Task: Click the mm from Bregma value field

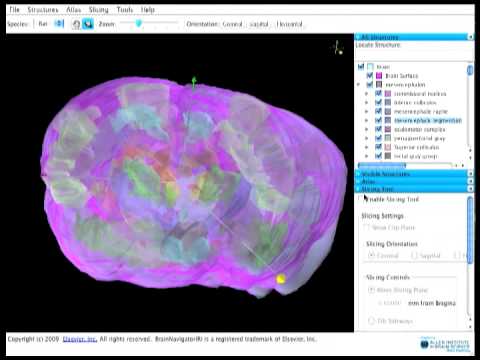Action: [x=391, y=303]
